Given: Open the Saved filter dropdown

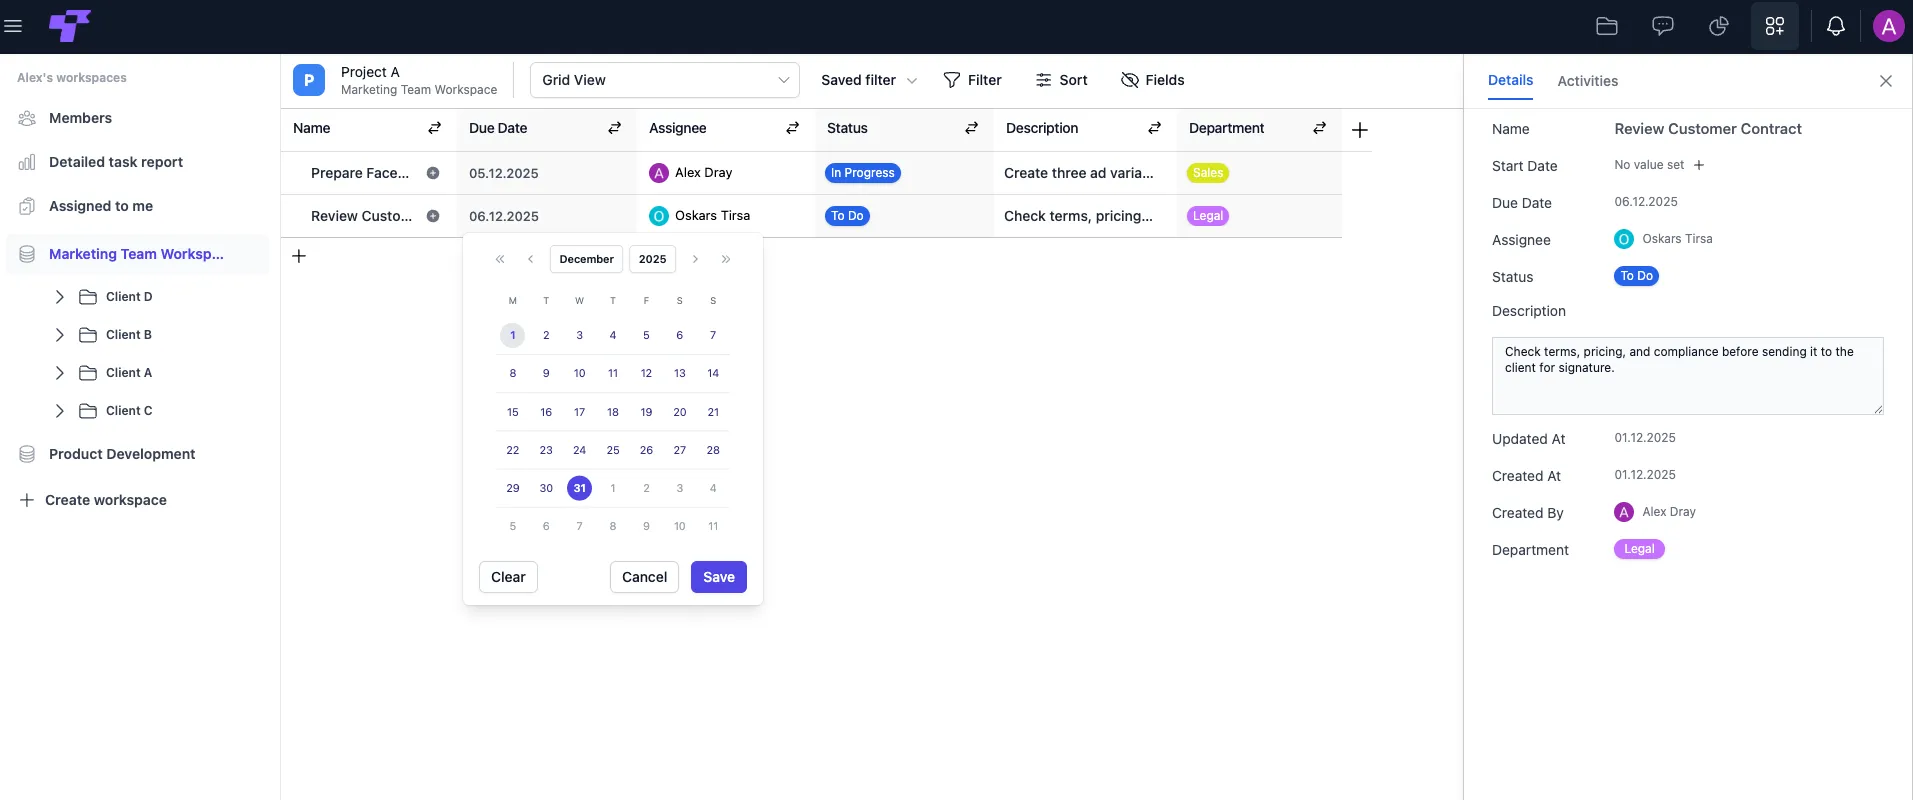Looking at the screenshot, I should (869, 80).
